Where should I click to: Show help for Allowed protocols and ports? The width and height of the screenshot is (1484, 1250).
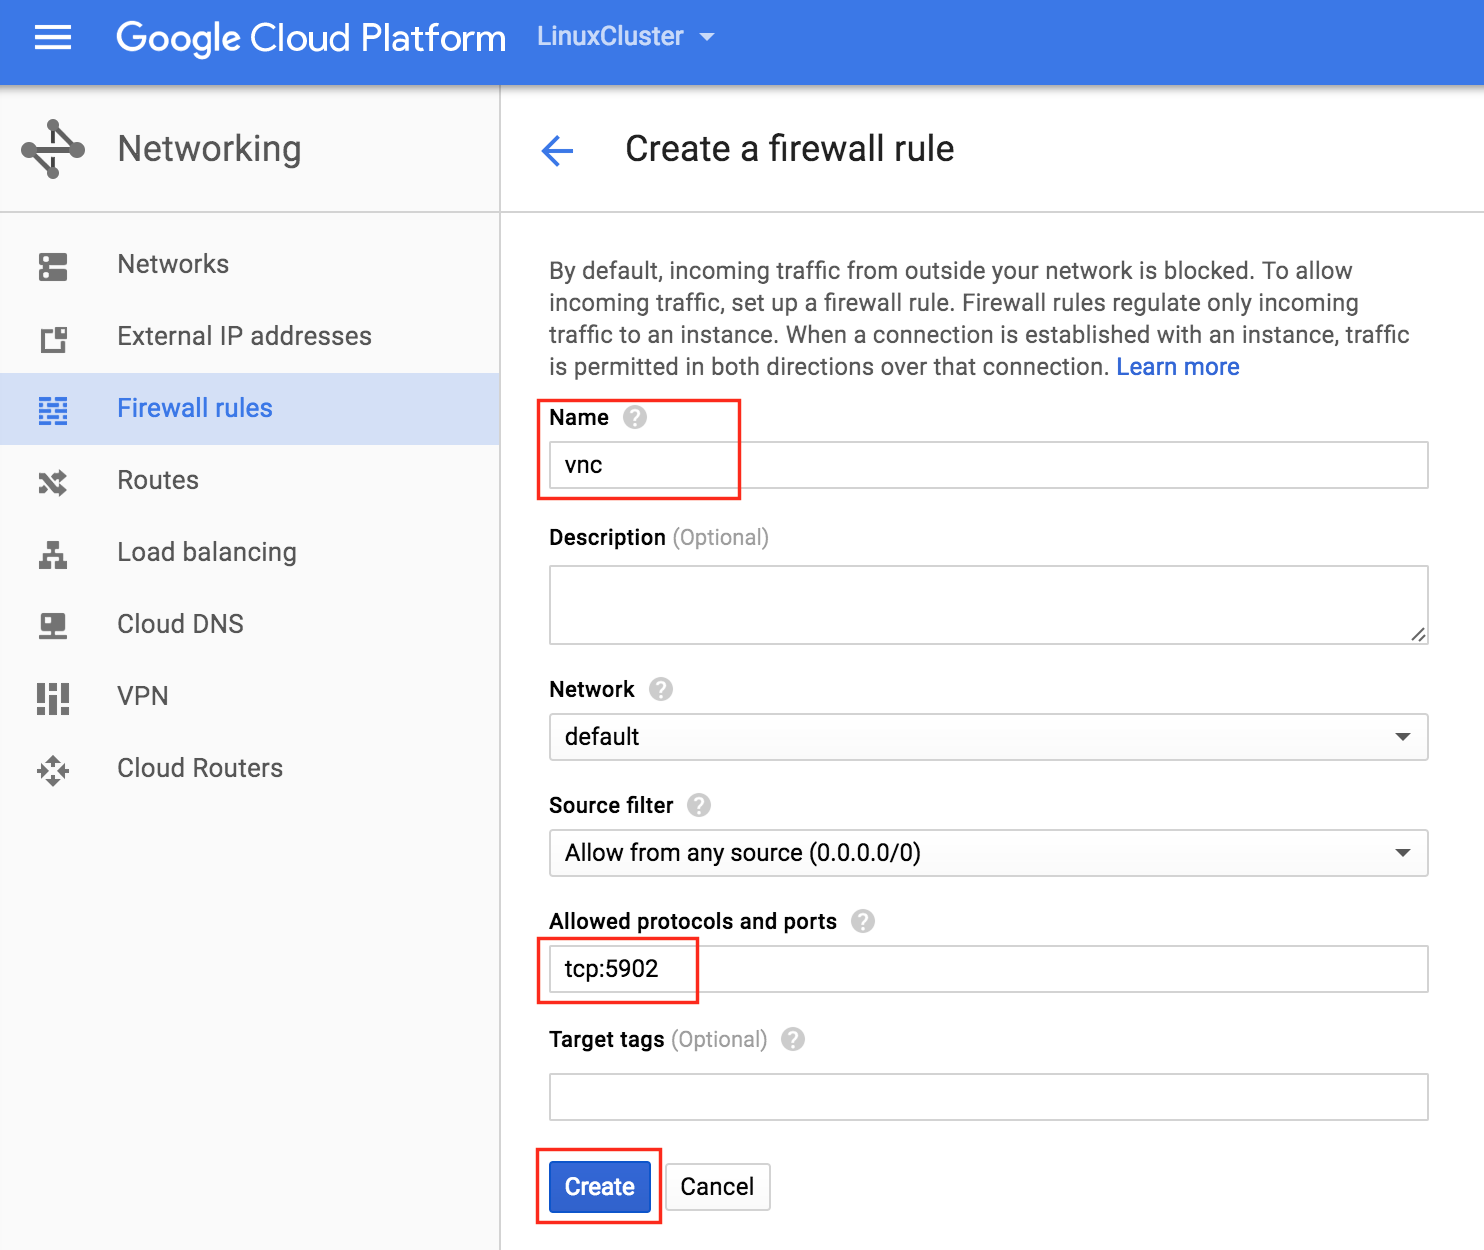coord(863,921)
